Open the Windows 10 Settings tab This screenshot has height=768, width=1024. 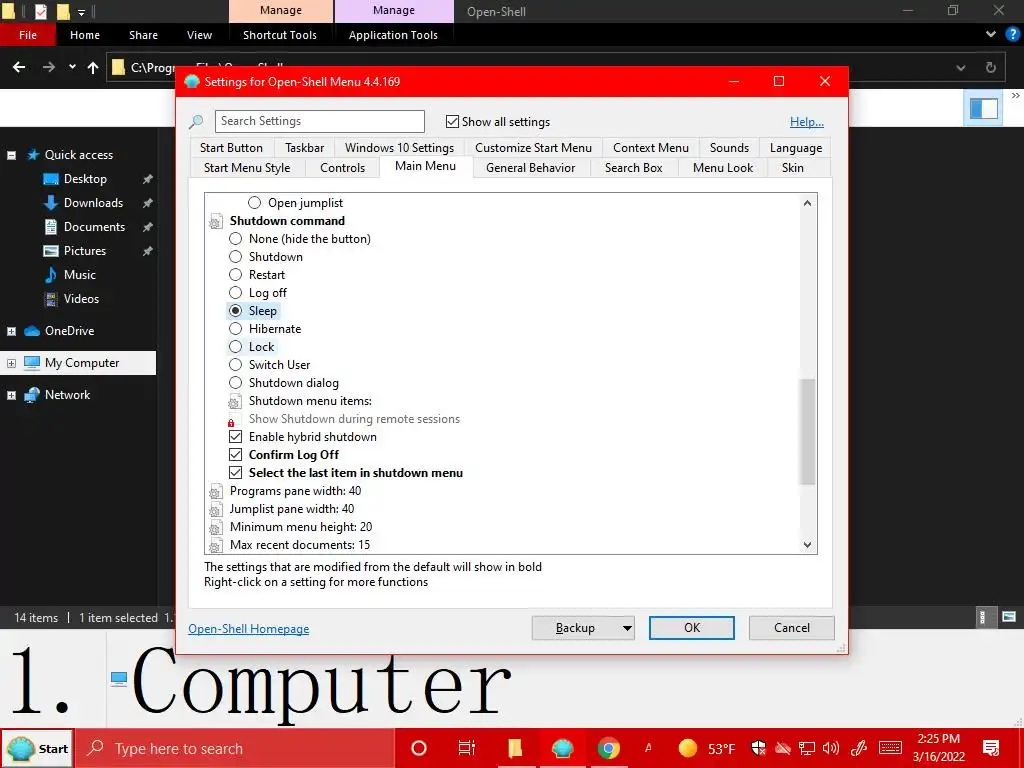(400, 148)
